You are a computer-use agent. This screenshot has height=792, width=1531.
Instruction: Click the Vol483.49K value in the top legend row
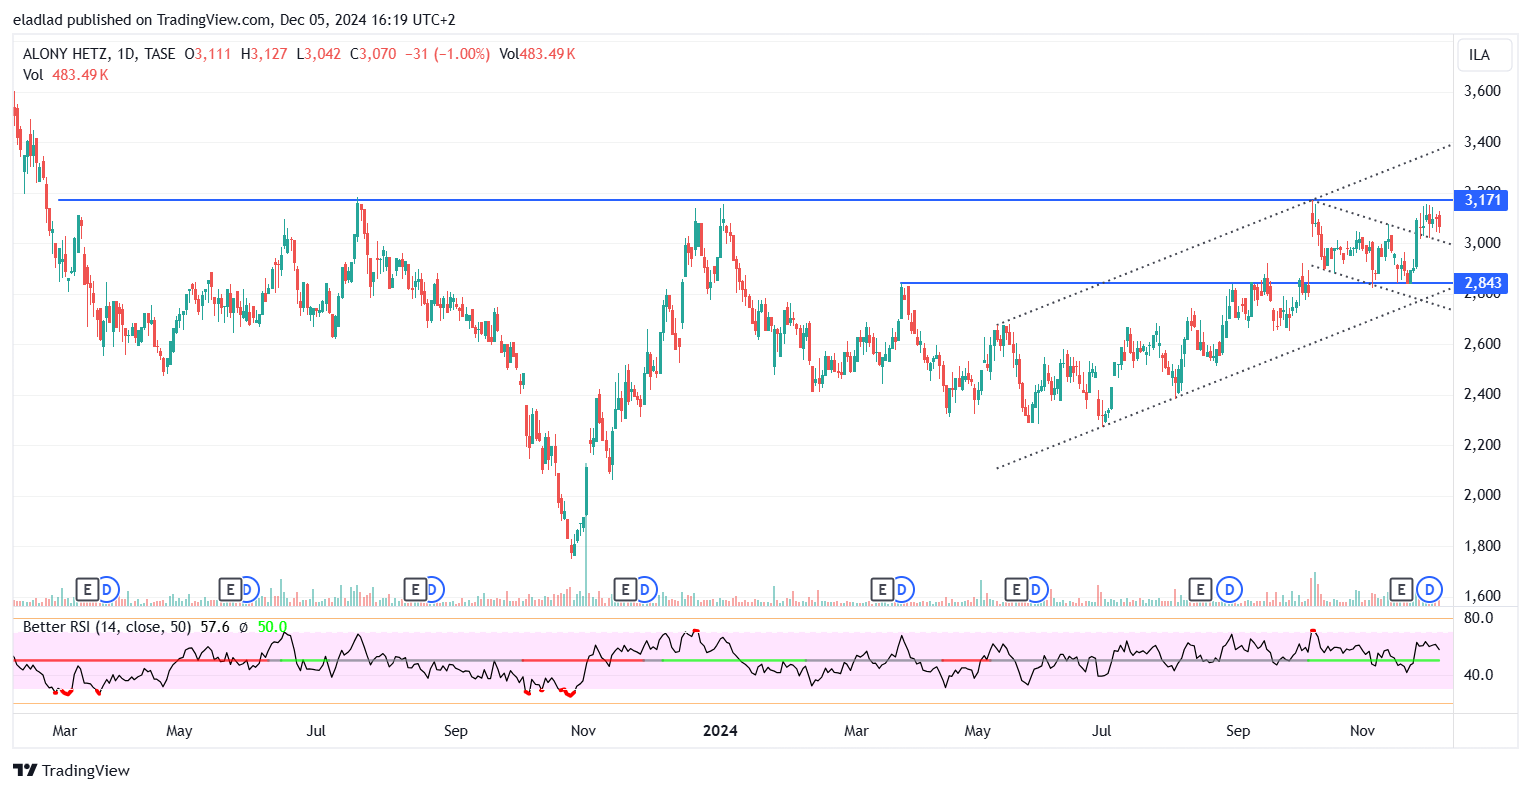(x=537, y=54)
